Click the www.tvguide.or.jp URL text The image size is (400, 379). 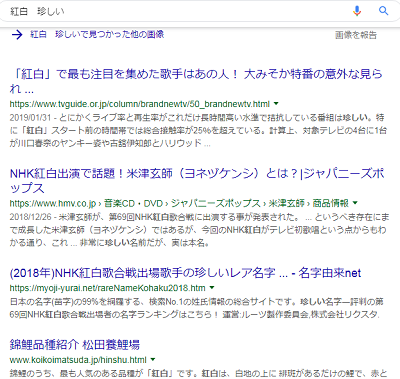pos(140,104)
